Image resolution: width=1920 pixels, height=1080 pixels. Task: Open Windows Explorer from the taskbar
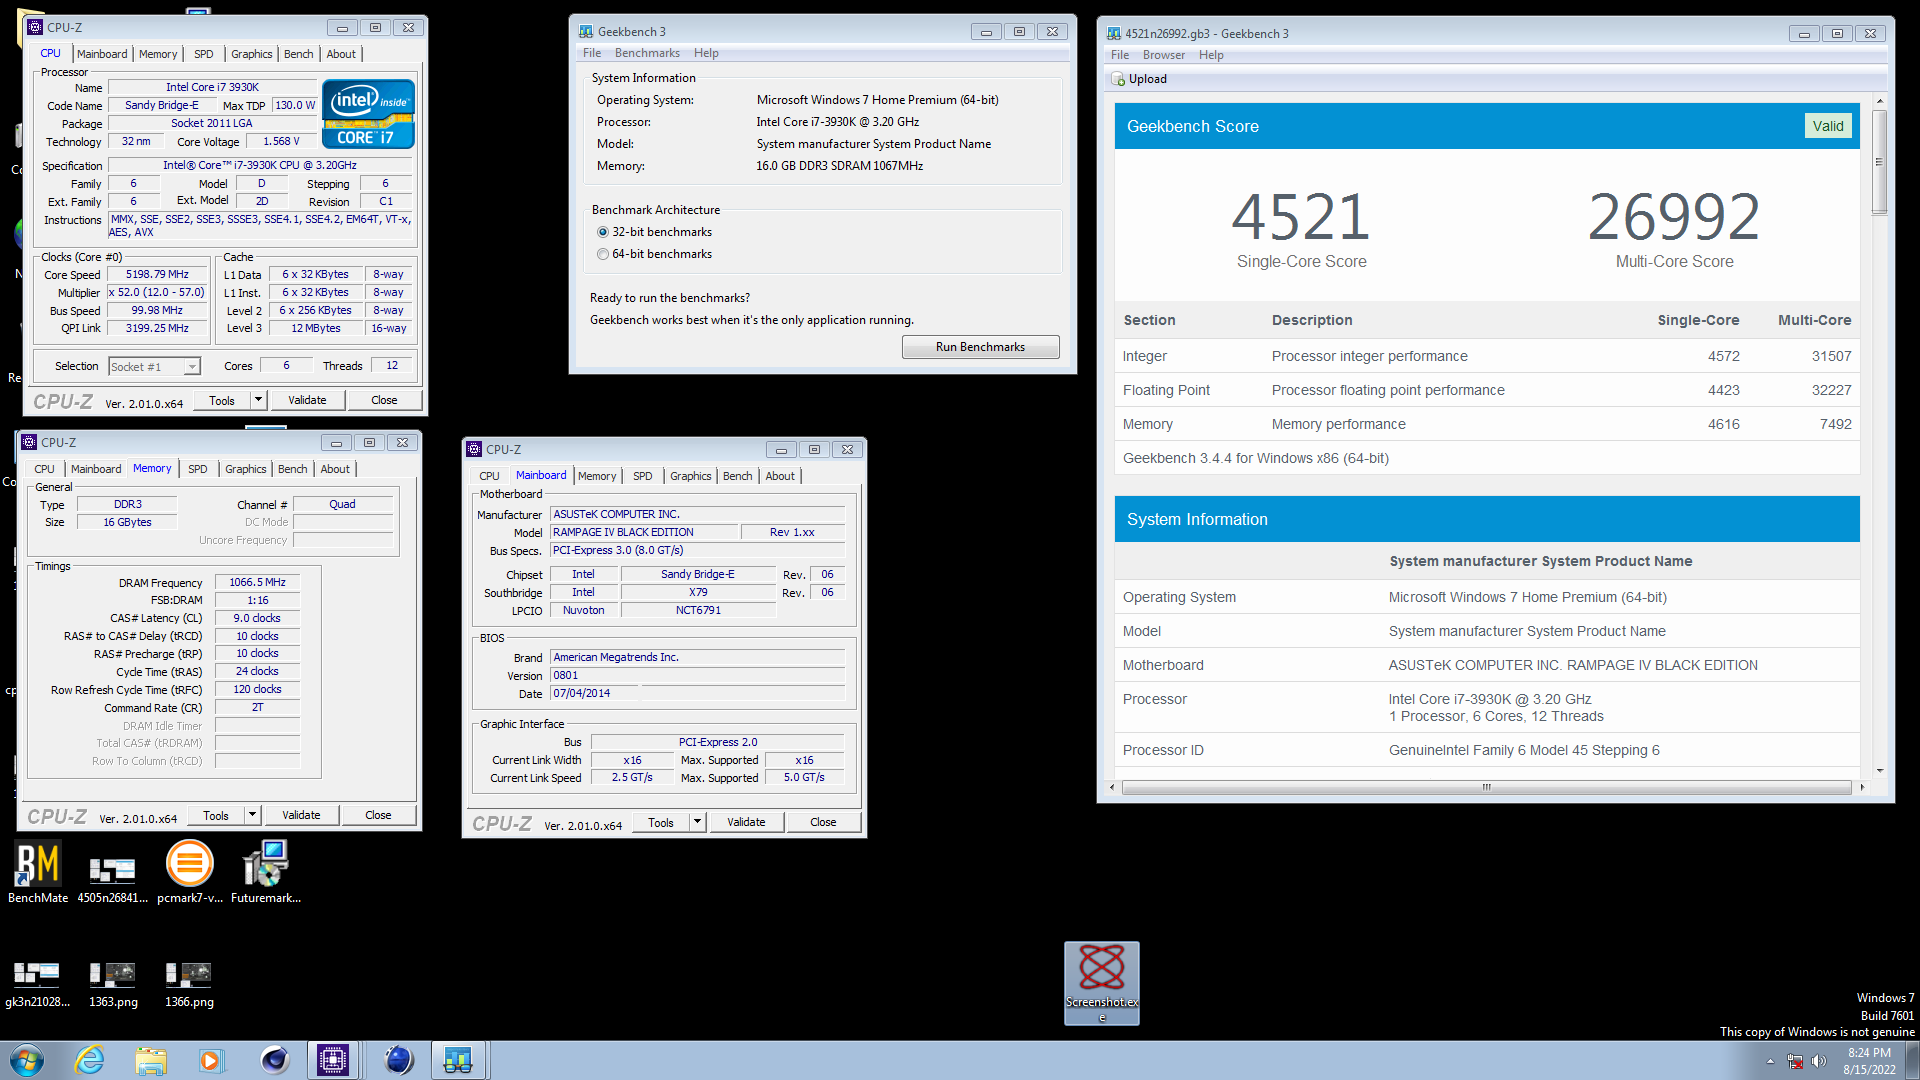[151, 1060]
